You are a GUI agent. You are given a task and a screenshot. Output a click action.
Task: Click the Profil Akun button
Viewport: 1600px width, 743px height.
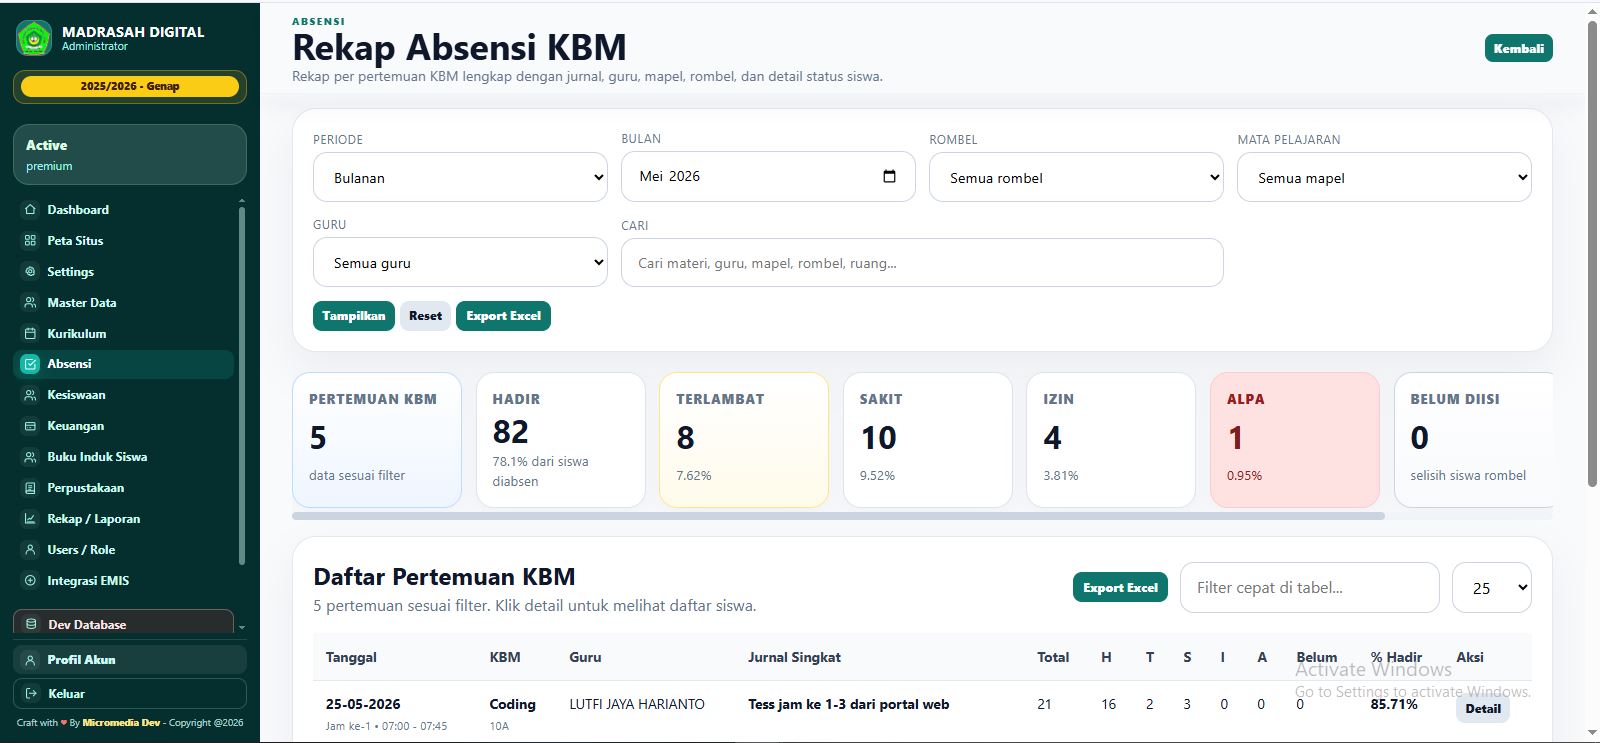130,660
